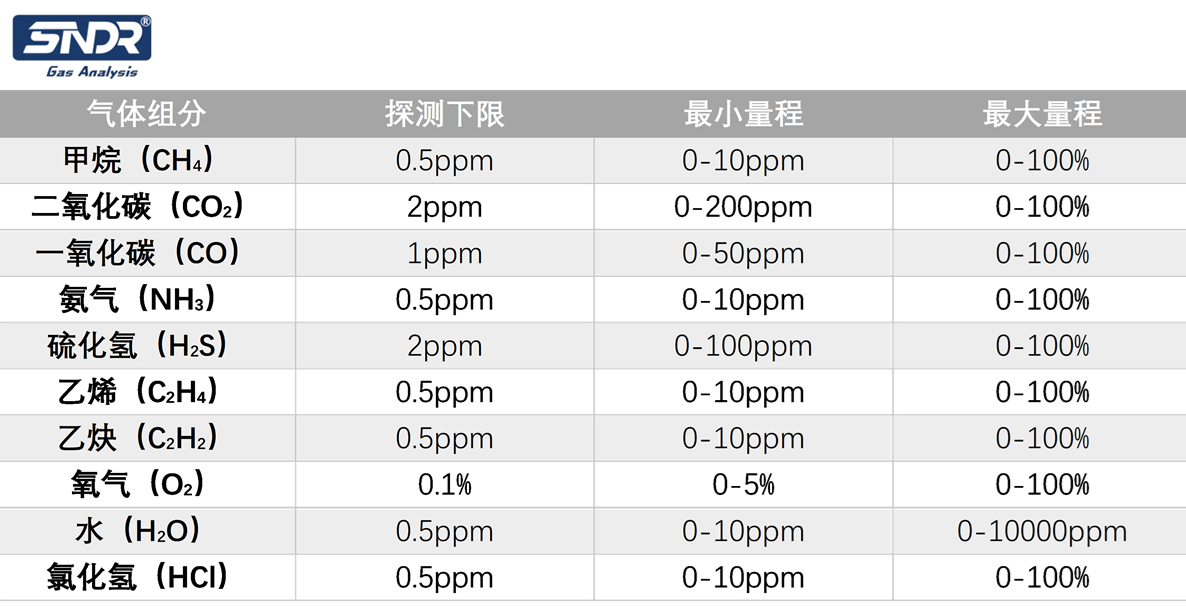Click the 甲烷 (CH₄) row label

pyautogui.click(x=139, y=160)
